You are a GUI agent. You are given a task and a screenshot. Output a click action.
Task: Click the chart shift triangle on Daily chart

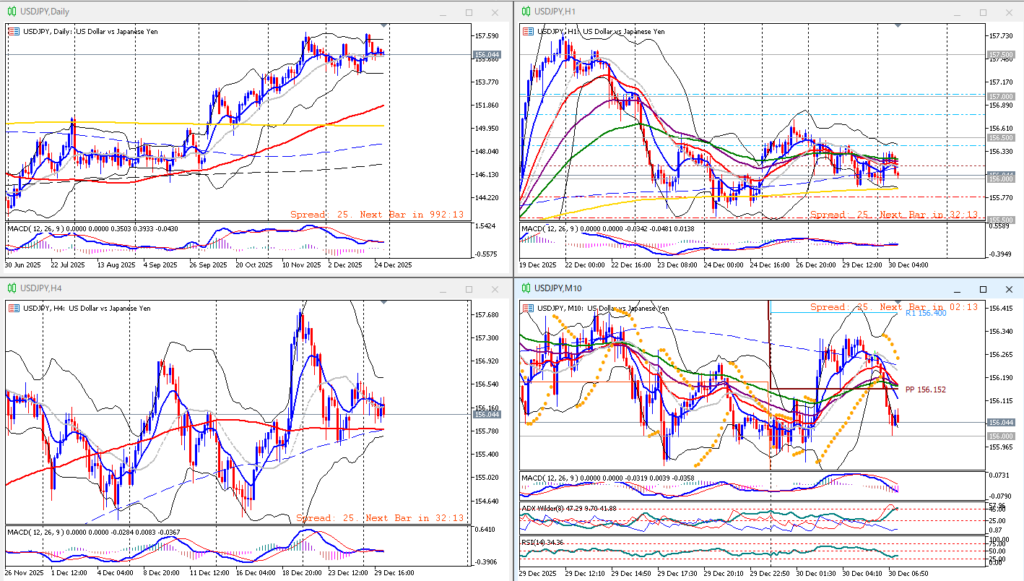point(385,25)
